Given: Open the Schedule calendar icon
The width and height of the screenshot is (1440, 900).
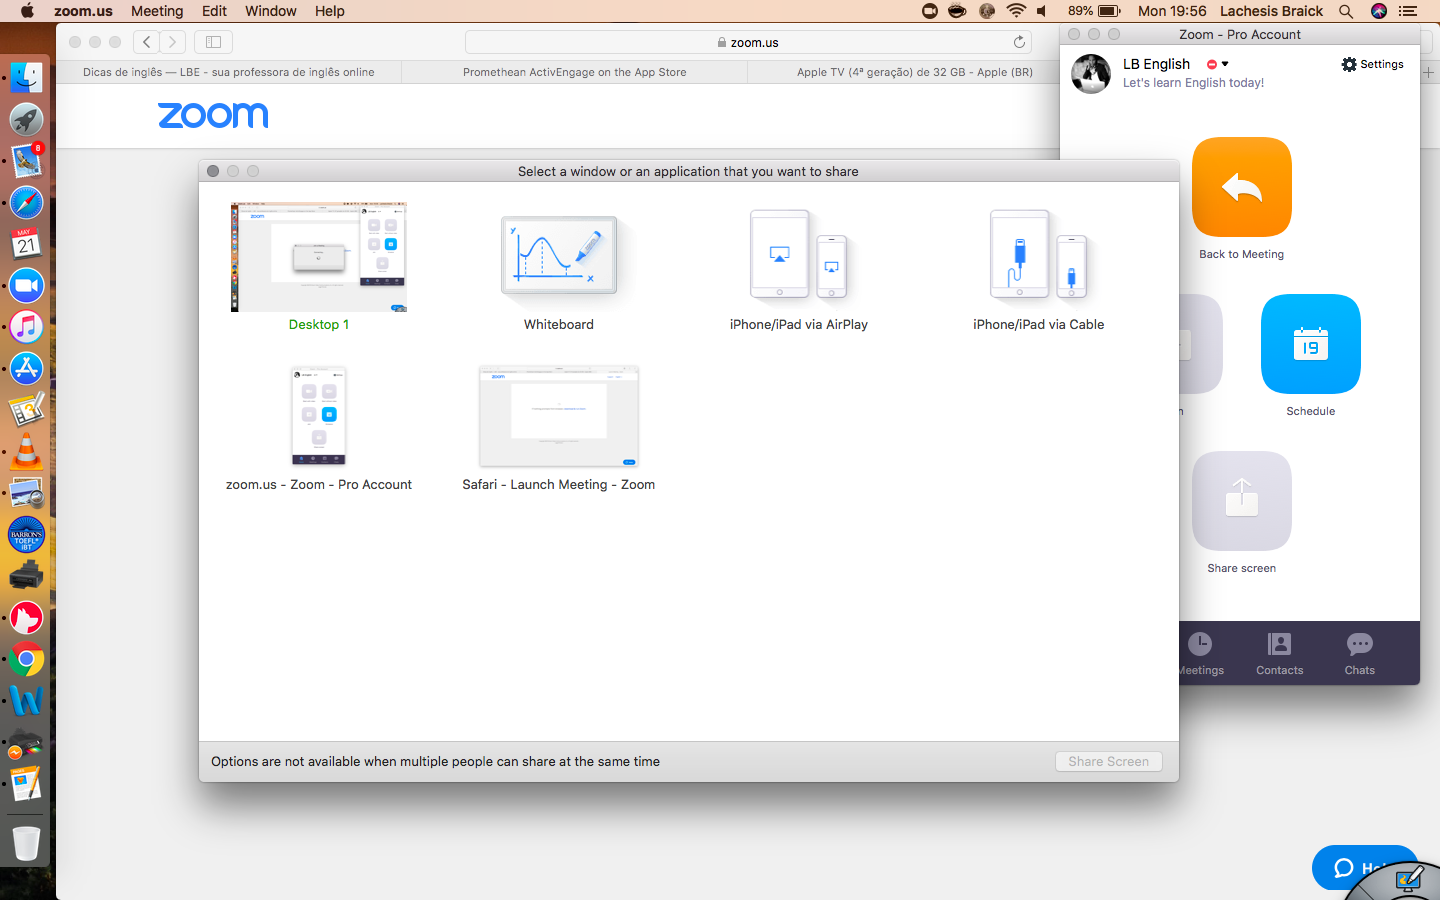Looking at the screenshot, I should click(x=1311, y=344).
